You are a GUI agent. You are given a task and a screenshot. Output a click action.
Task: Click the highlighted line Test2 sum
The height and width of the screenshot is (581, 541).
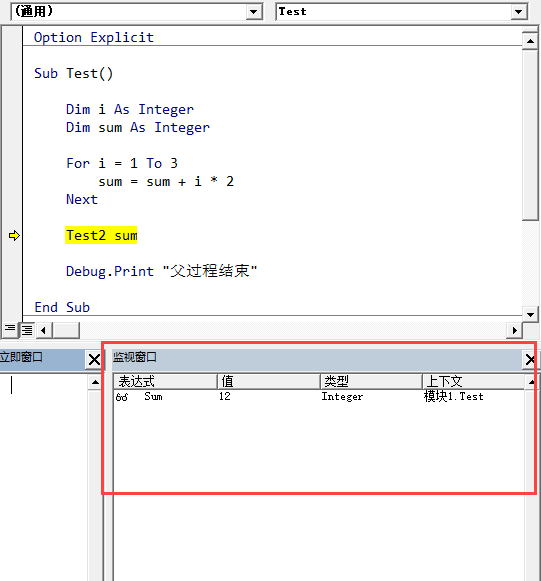(101, 235)
